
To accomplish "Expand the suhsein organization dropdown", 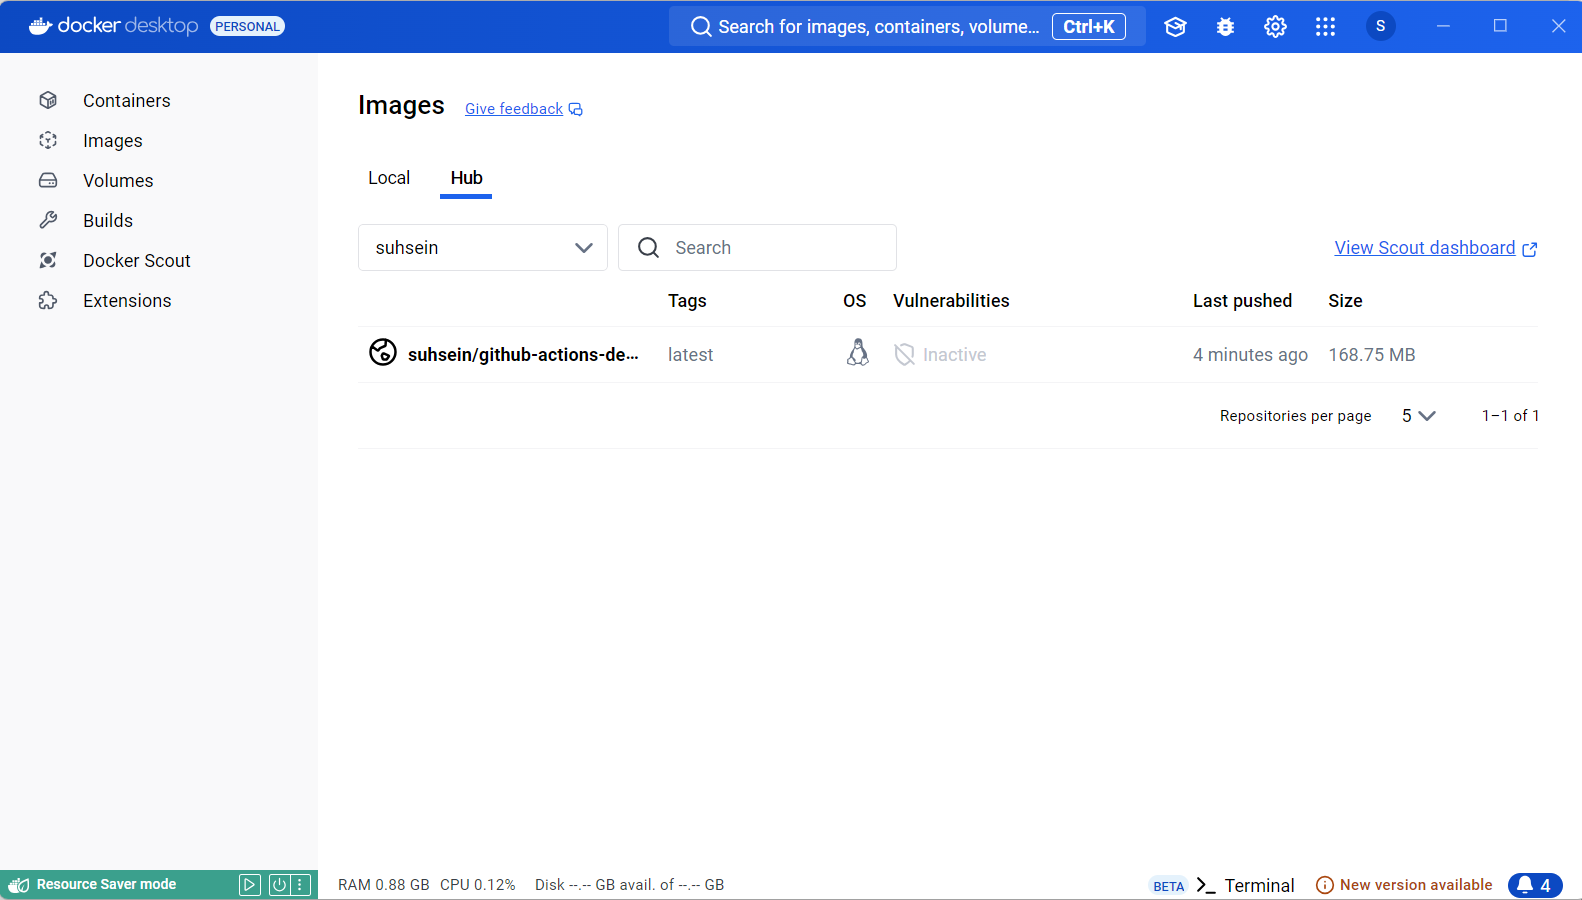I will [483, 247].
